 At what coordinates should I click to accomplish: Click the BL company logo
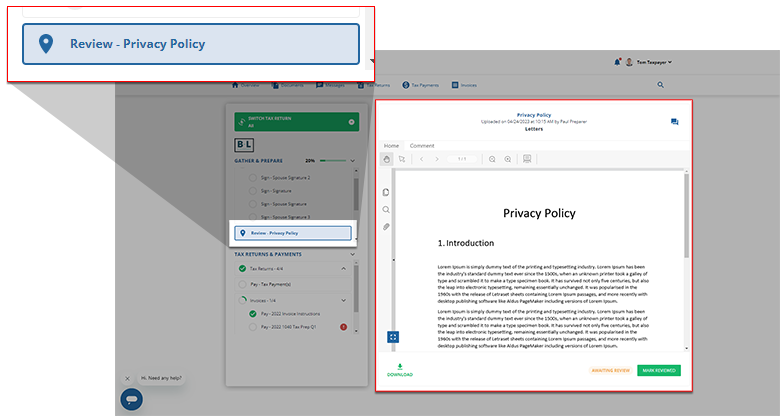point(244,145)
